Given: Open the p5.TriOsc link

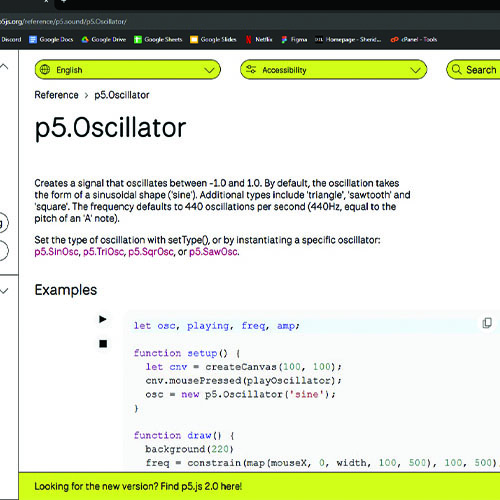Looking at the screenshot, I should pyautogui.click(x=103, y=252).
